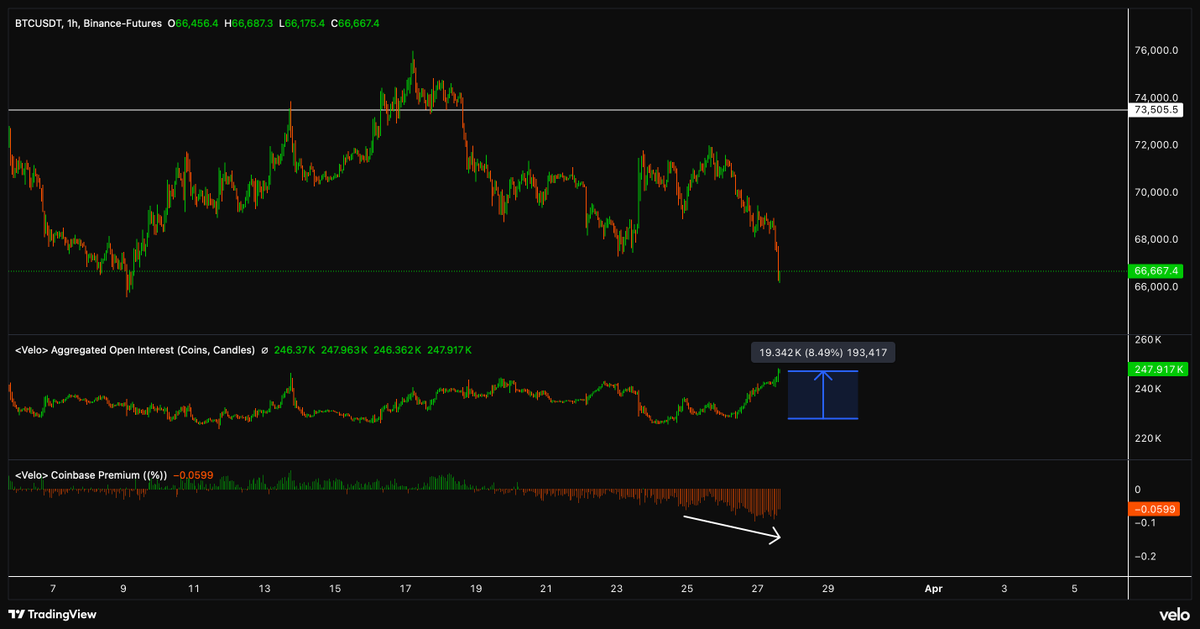This screenshot has width=1200, height=629.
Task: Click the Apr label on the time axis
Action: tap(933, 589)
